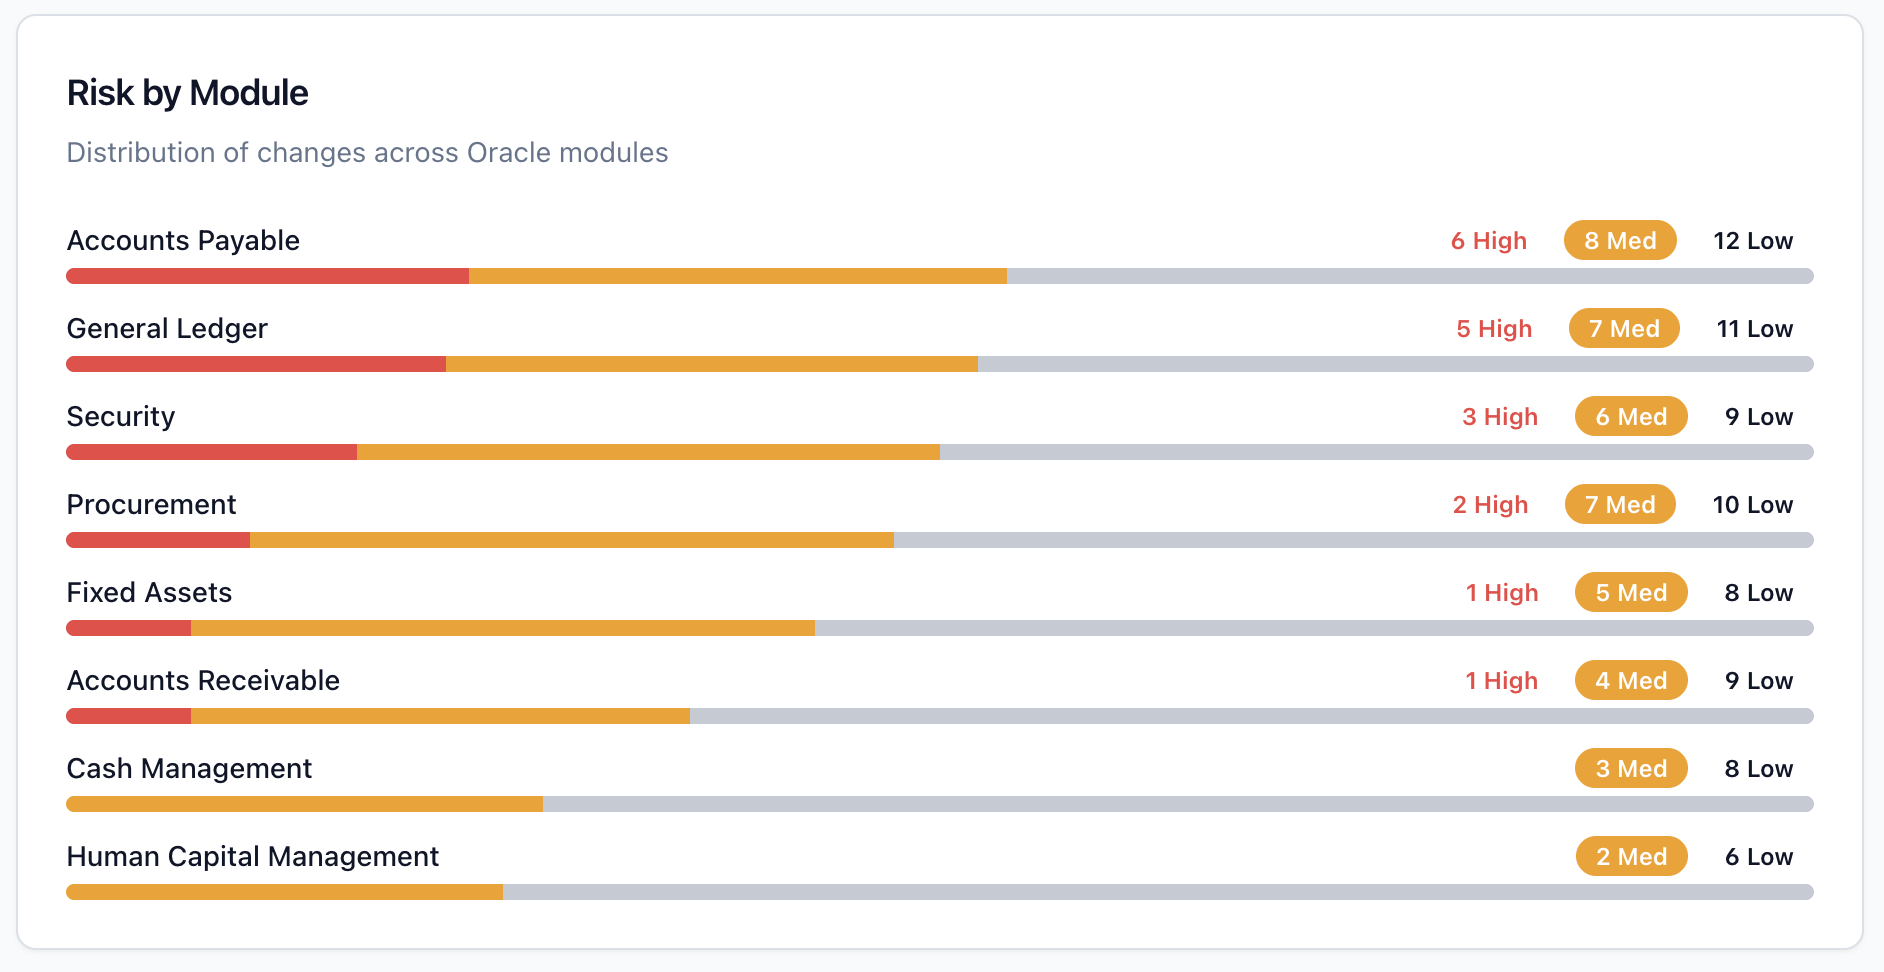The image size is (1884, 972).
Task: Click the red segment of Accounts Payable bar
Action: pos(267,276)
